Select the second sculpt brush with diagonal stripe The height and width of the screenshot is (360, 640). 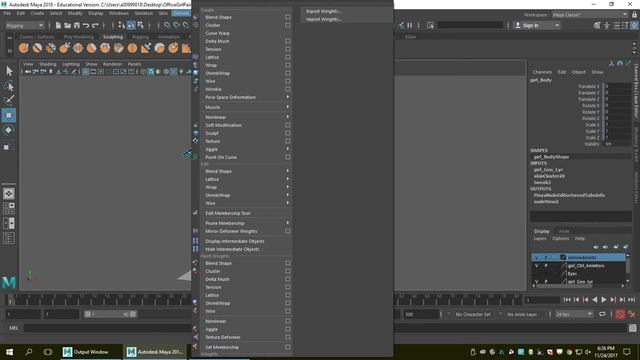(x=37, y=48)
